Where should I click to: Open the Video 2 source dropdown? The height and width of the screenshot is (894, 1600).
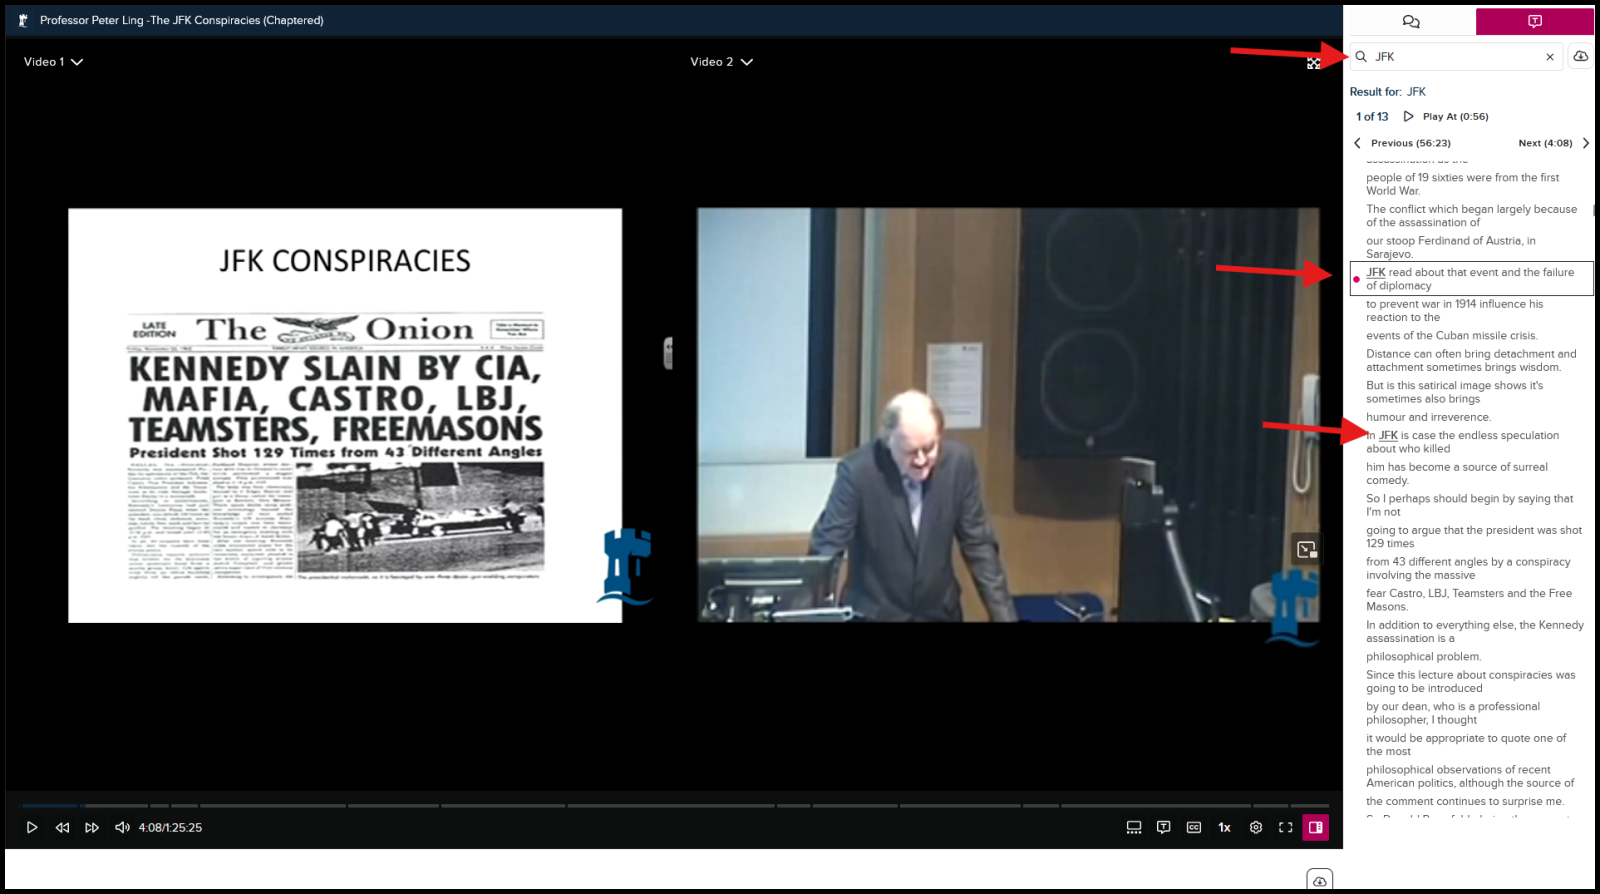tap(721, 62)
